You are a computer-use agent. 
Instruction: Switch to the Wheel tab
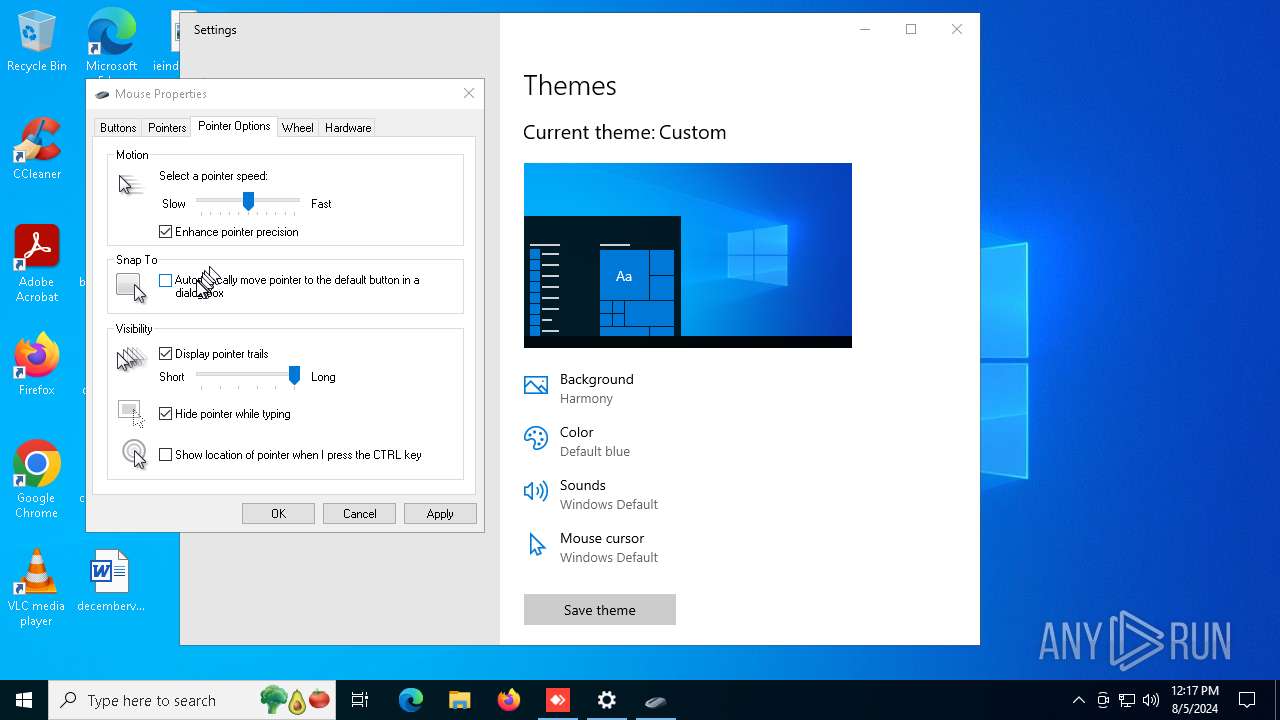click(x=298, y=128)
